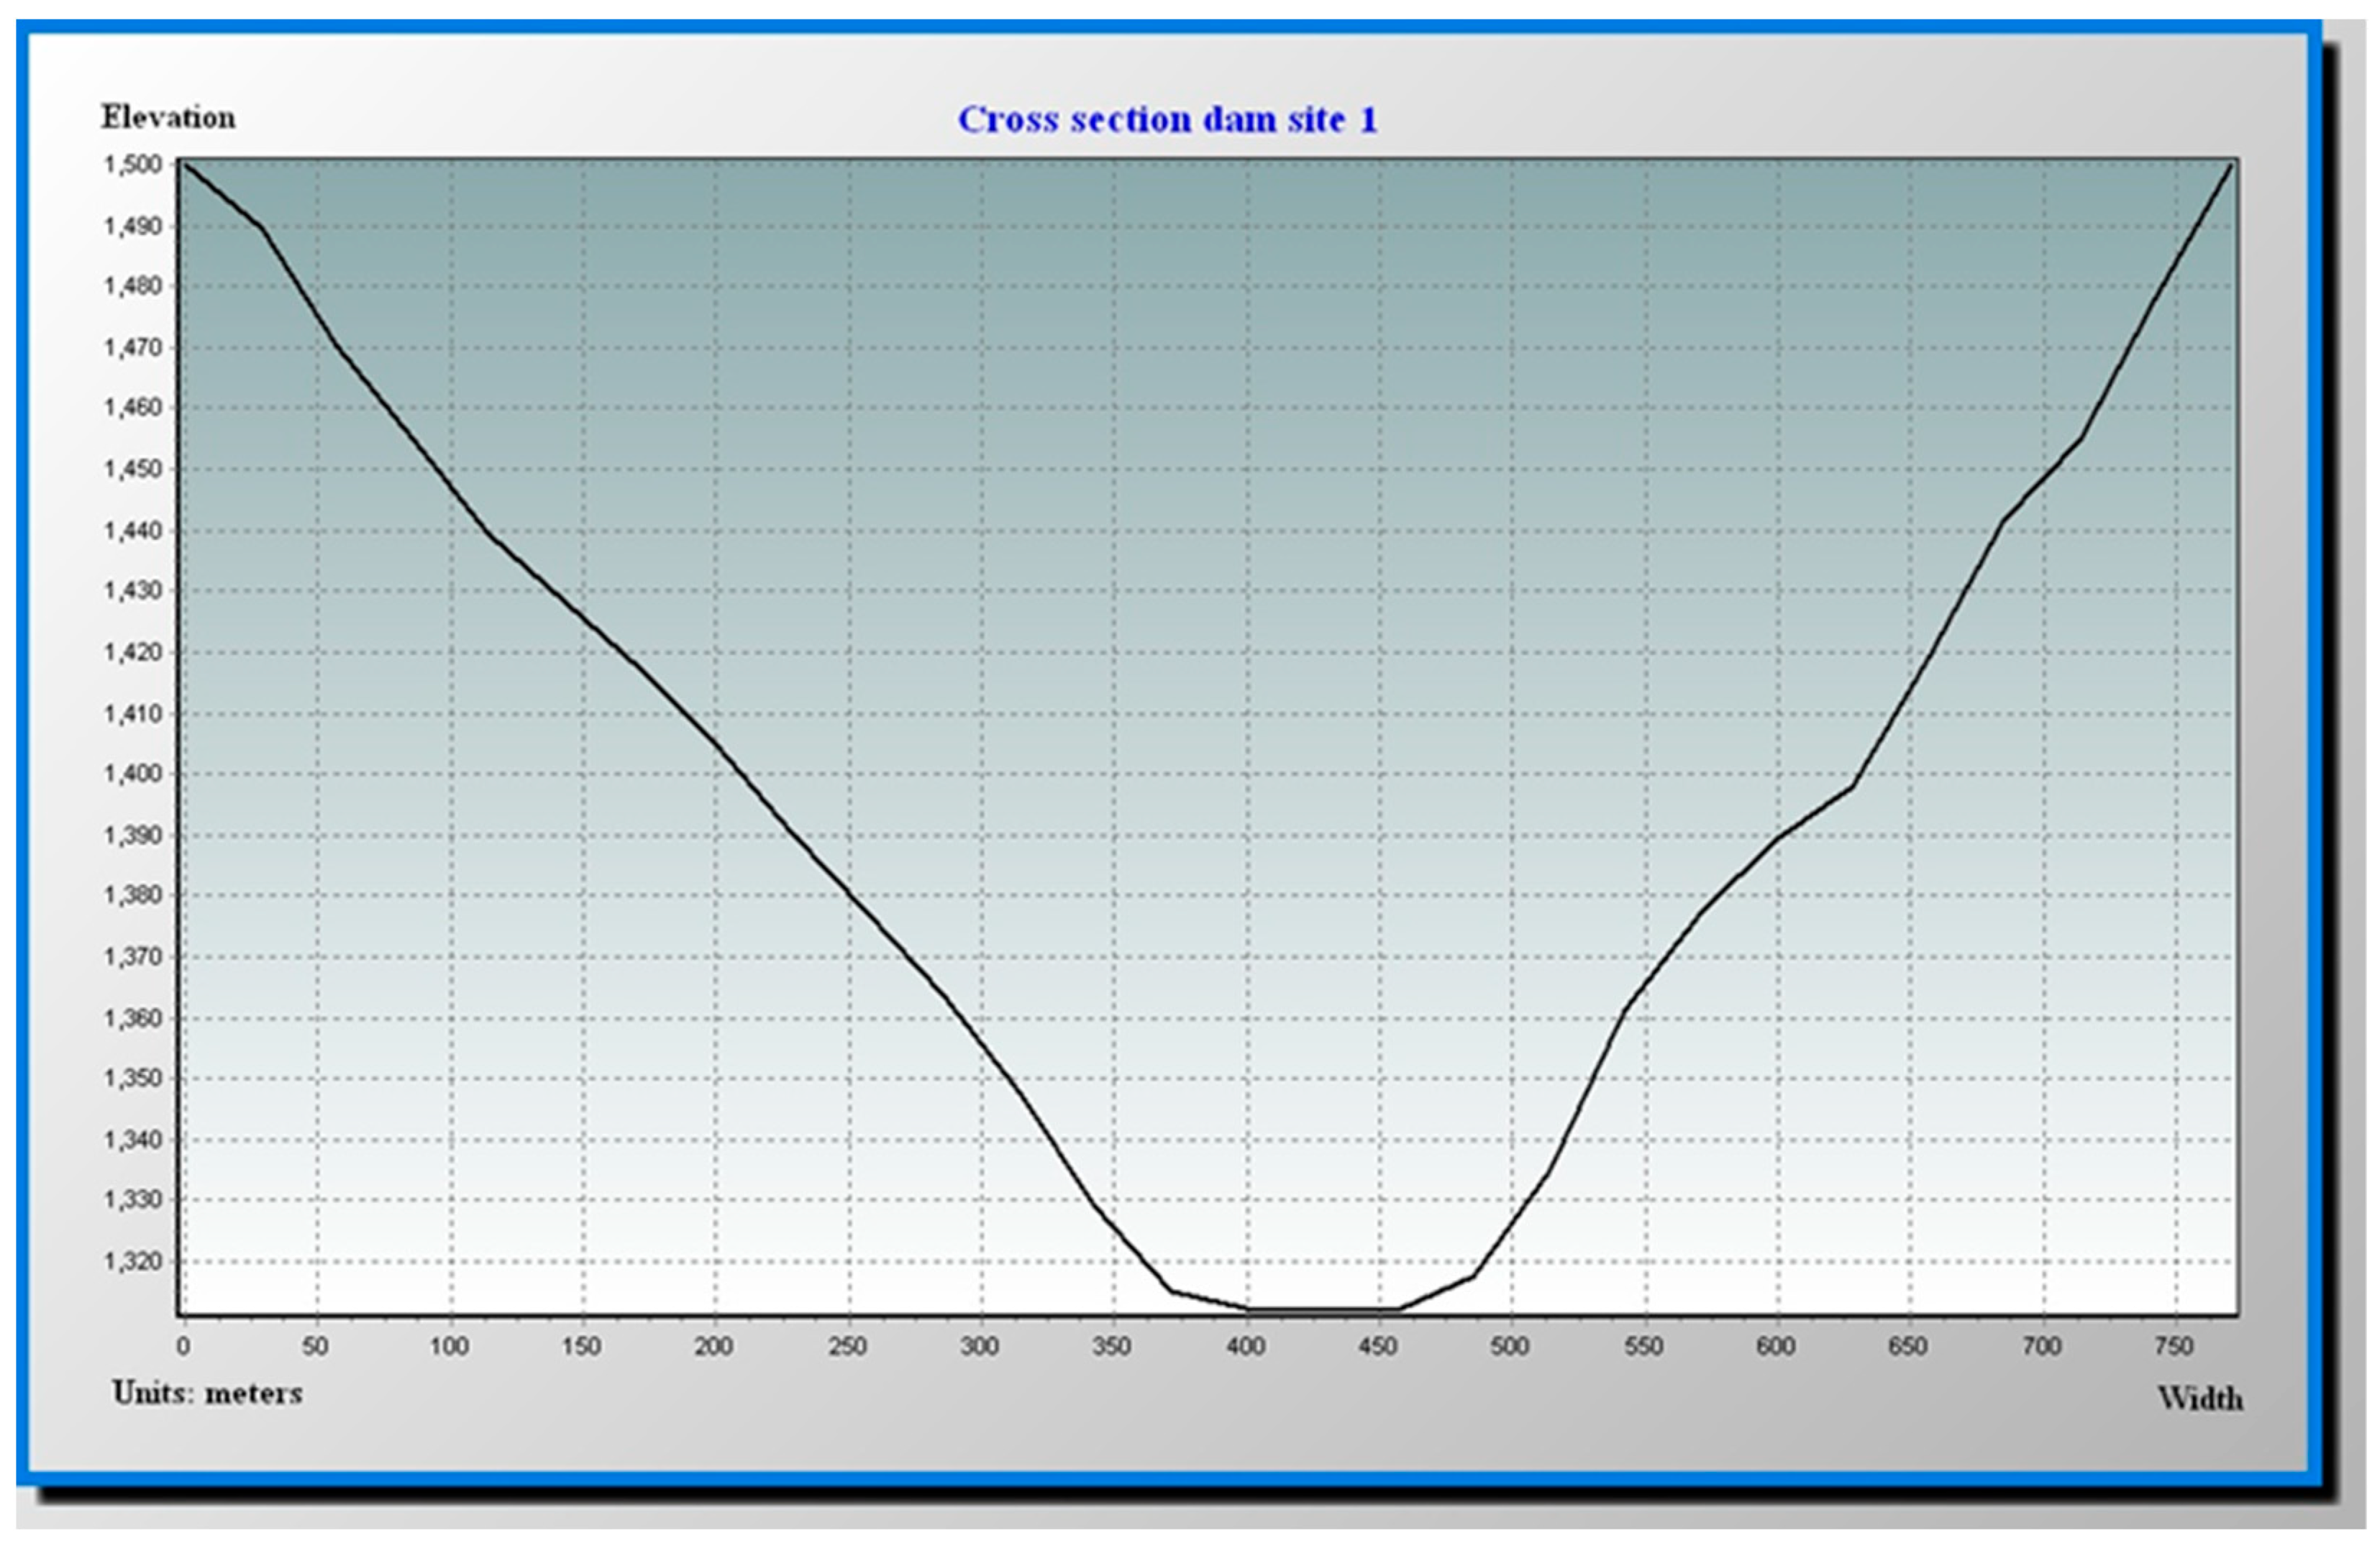The image size is (2380, 1551).
Task: Click the 650 width tick label
Action: click(1908, 1347)
